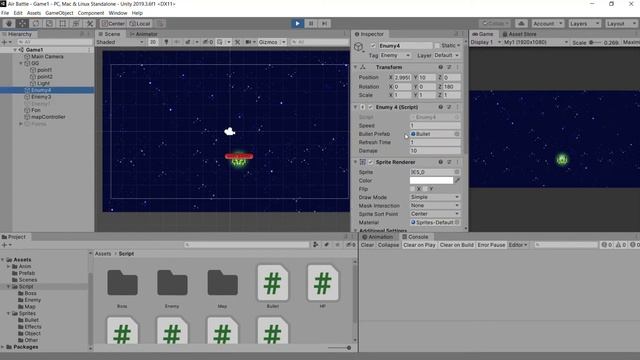Switch to the Asset Store tab

click(519, 34)
